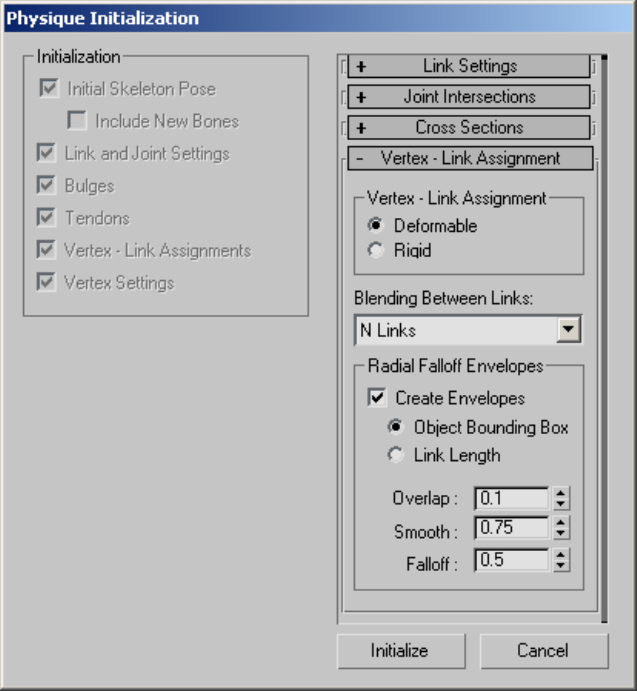This screenshot has width=637, height=691.
Task: Toggle the Include New Bones checkbox
Action: click(x=76, y=121)
